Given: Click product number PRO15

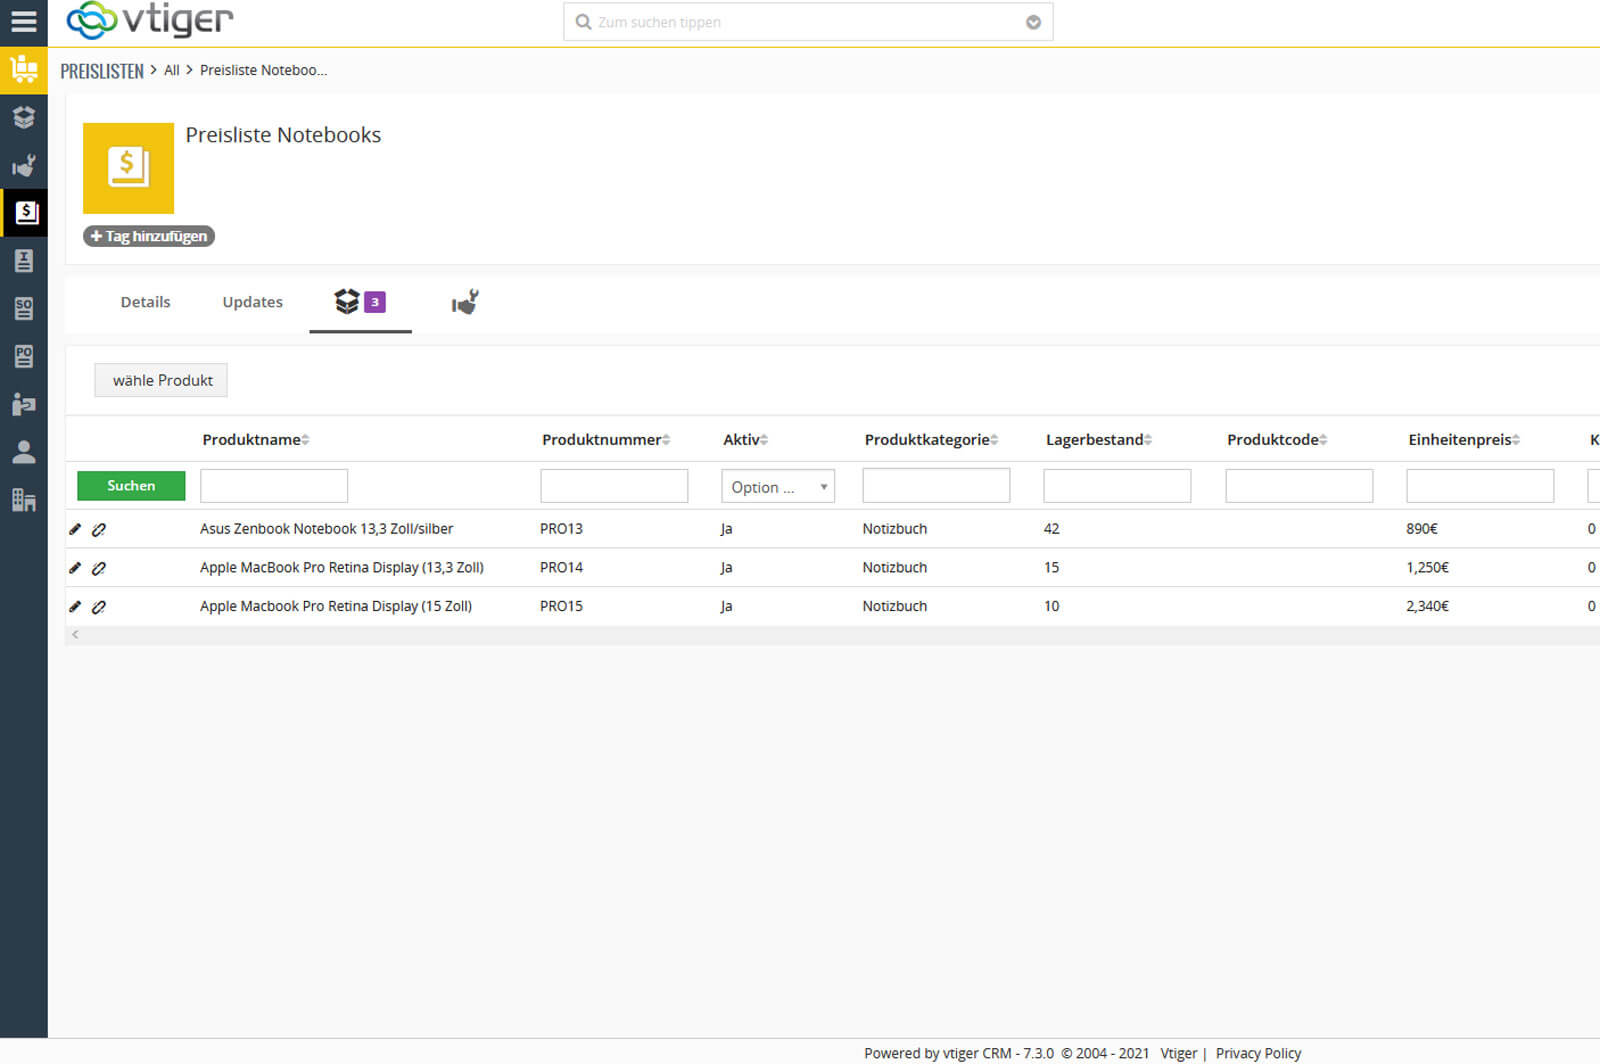Looking at the screenshot, I should click(x=561, y=606).
